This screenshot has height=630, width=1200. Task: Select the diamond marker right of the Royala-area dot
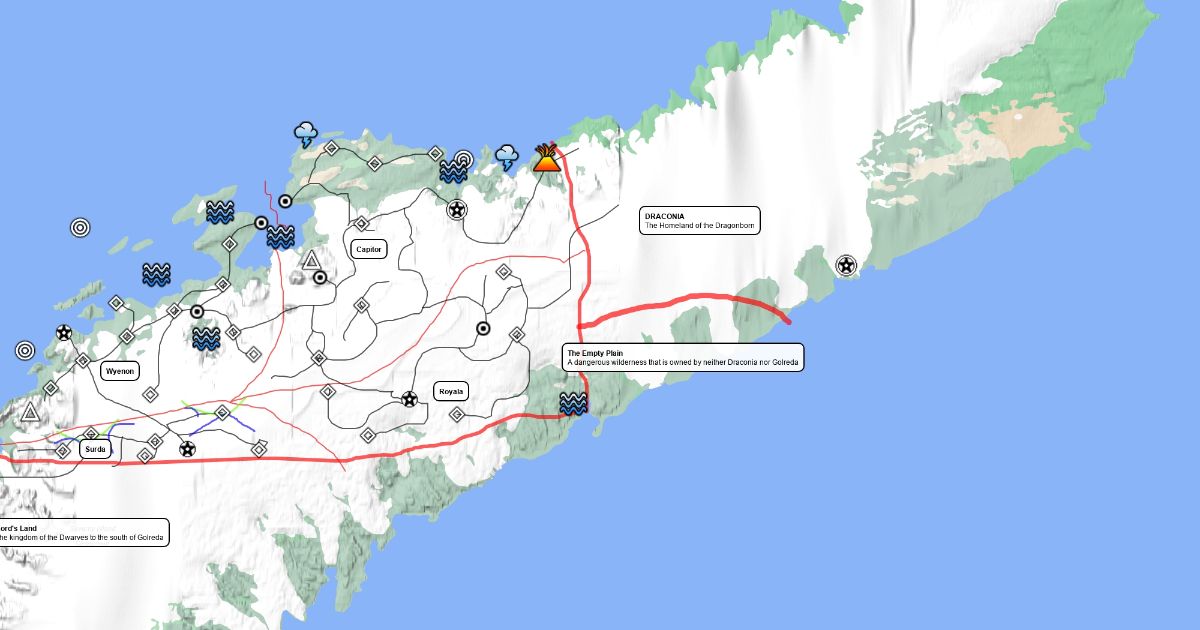tap(516, 335)
